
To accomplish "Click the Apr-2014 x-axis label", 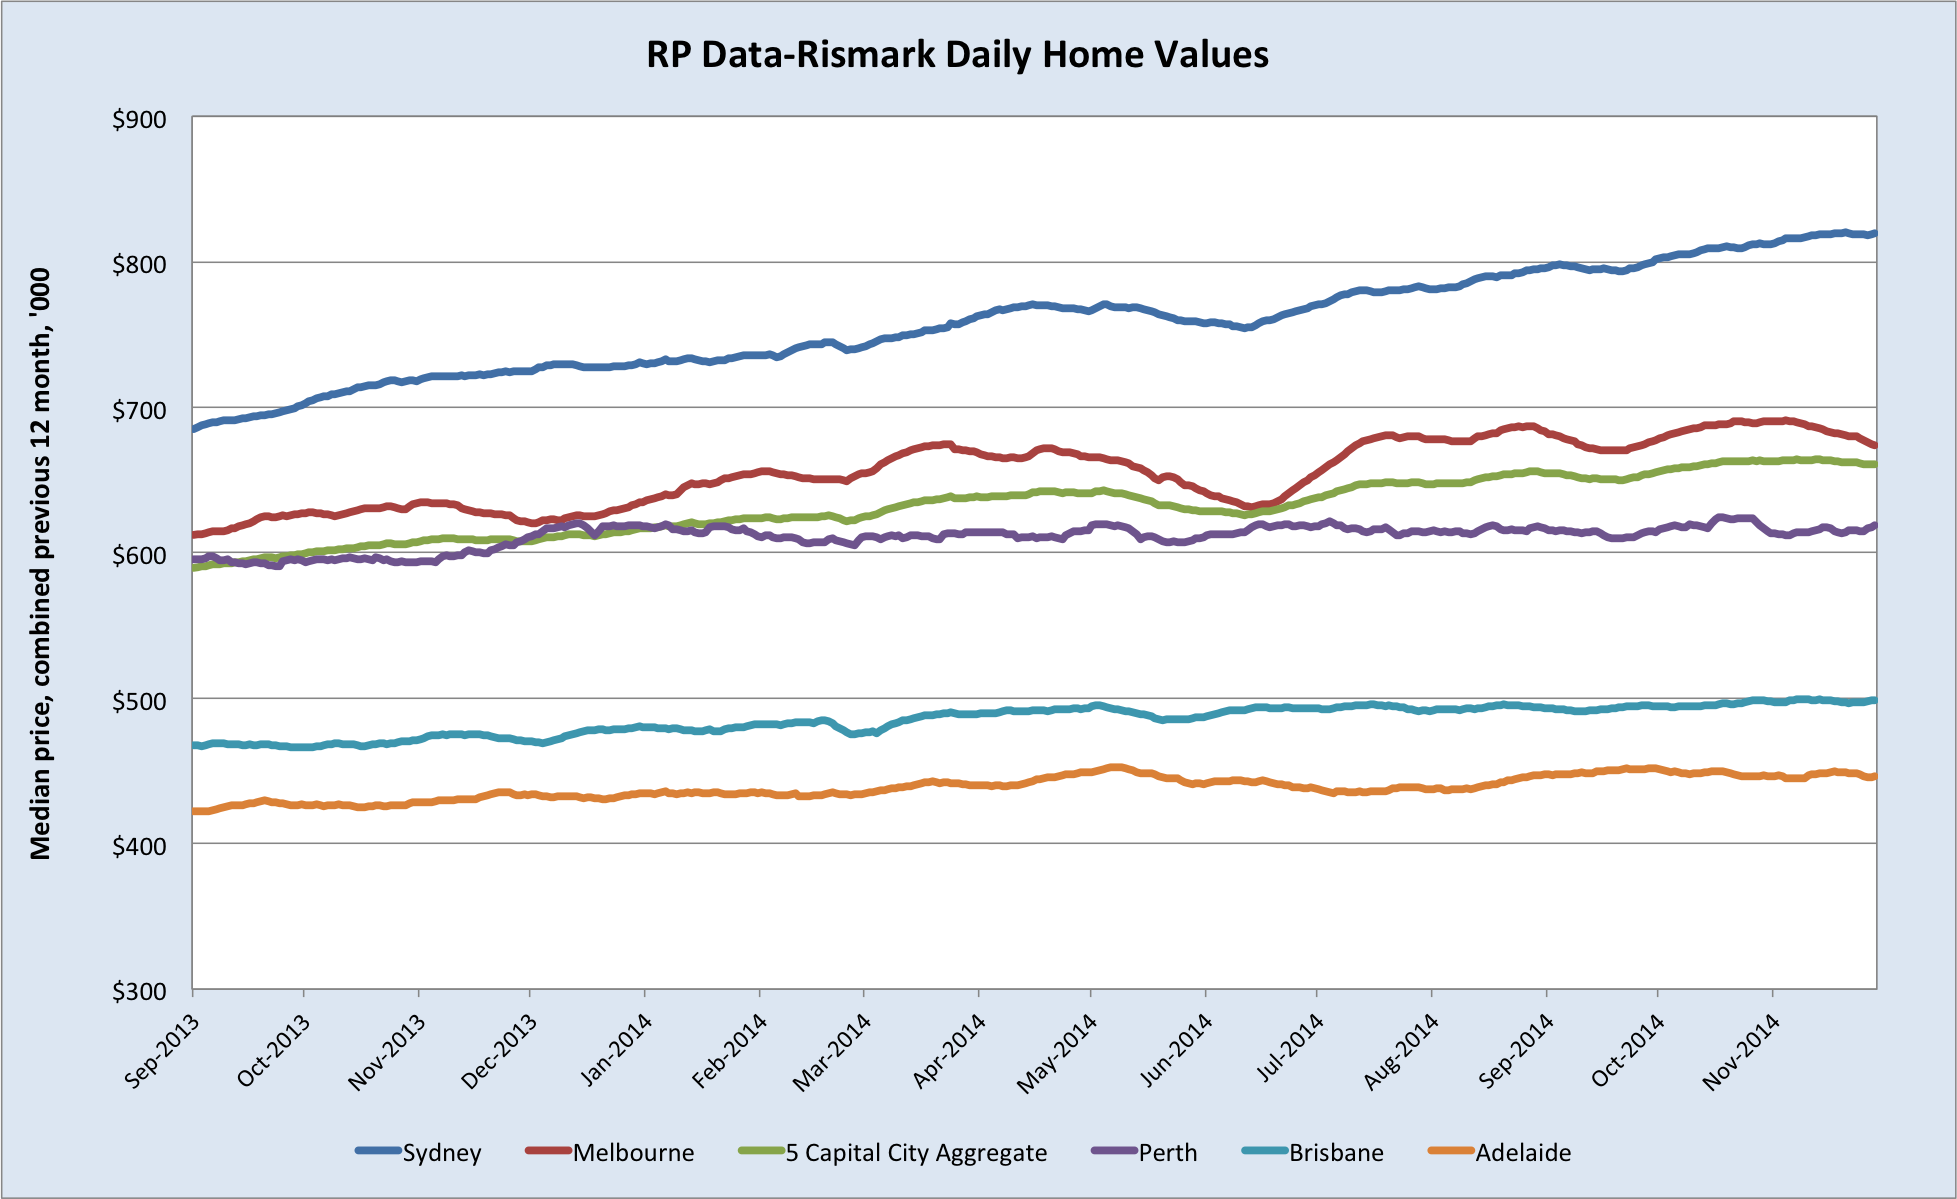I will 949,1050.
